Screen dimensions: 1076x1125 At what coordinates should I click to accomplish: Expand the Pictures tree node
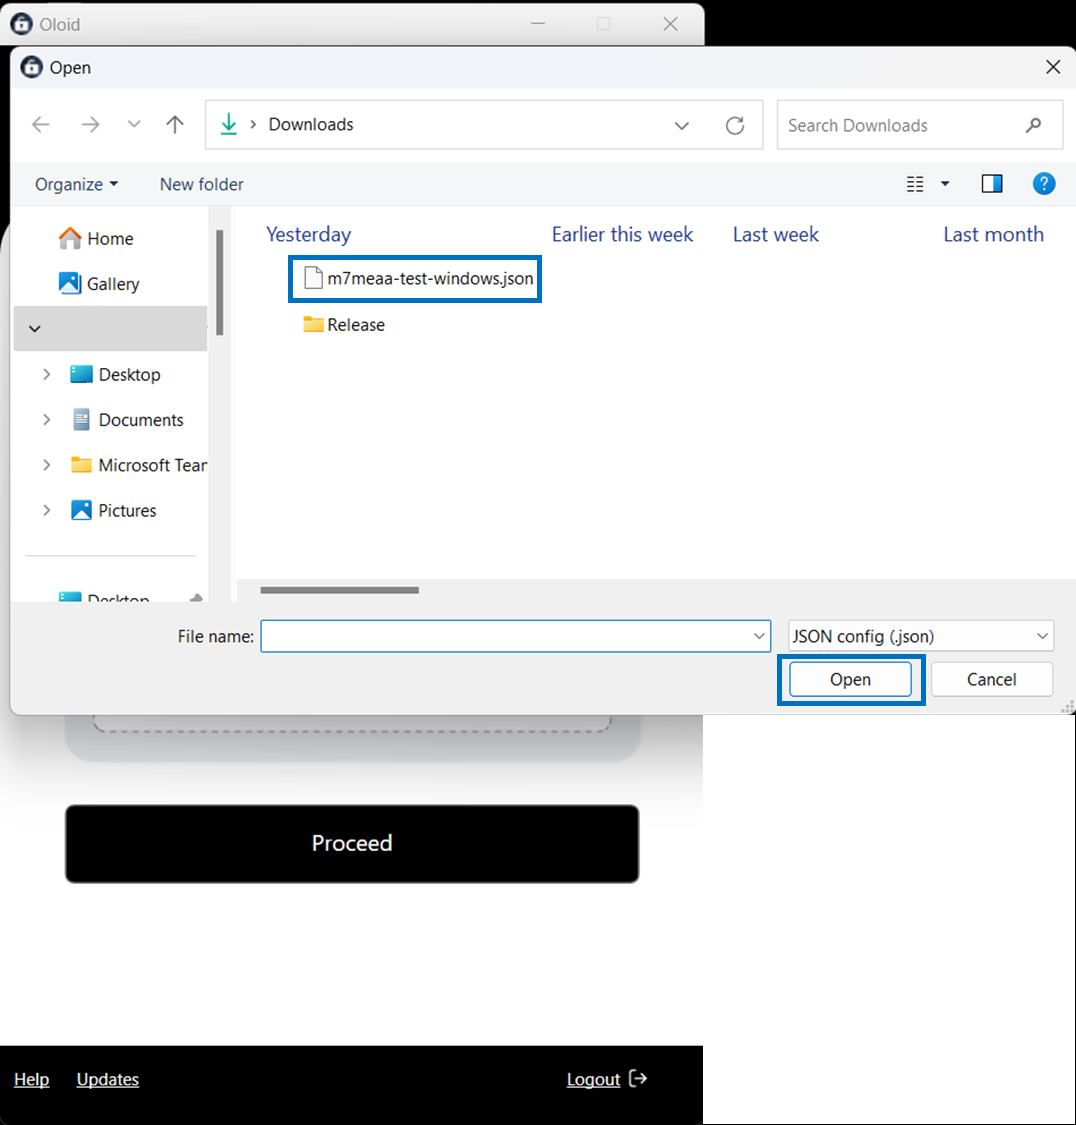coord(47,510)
